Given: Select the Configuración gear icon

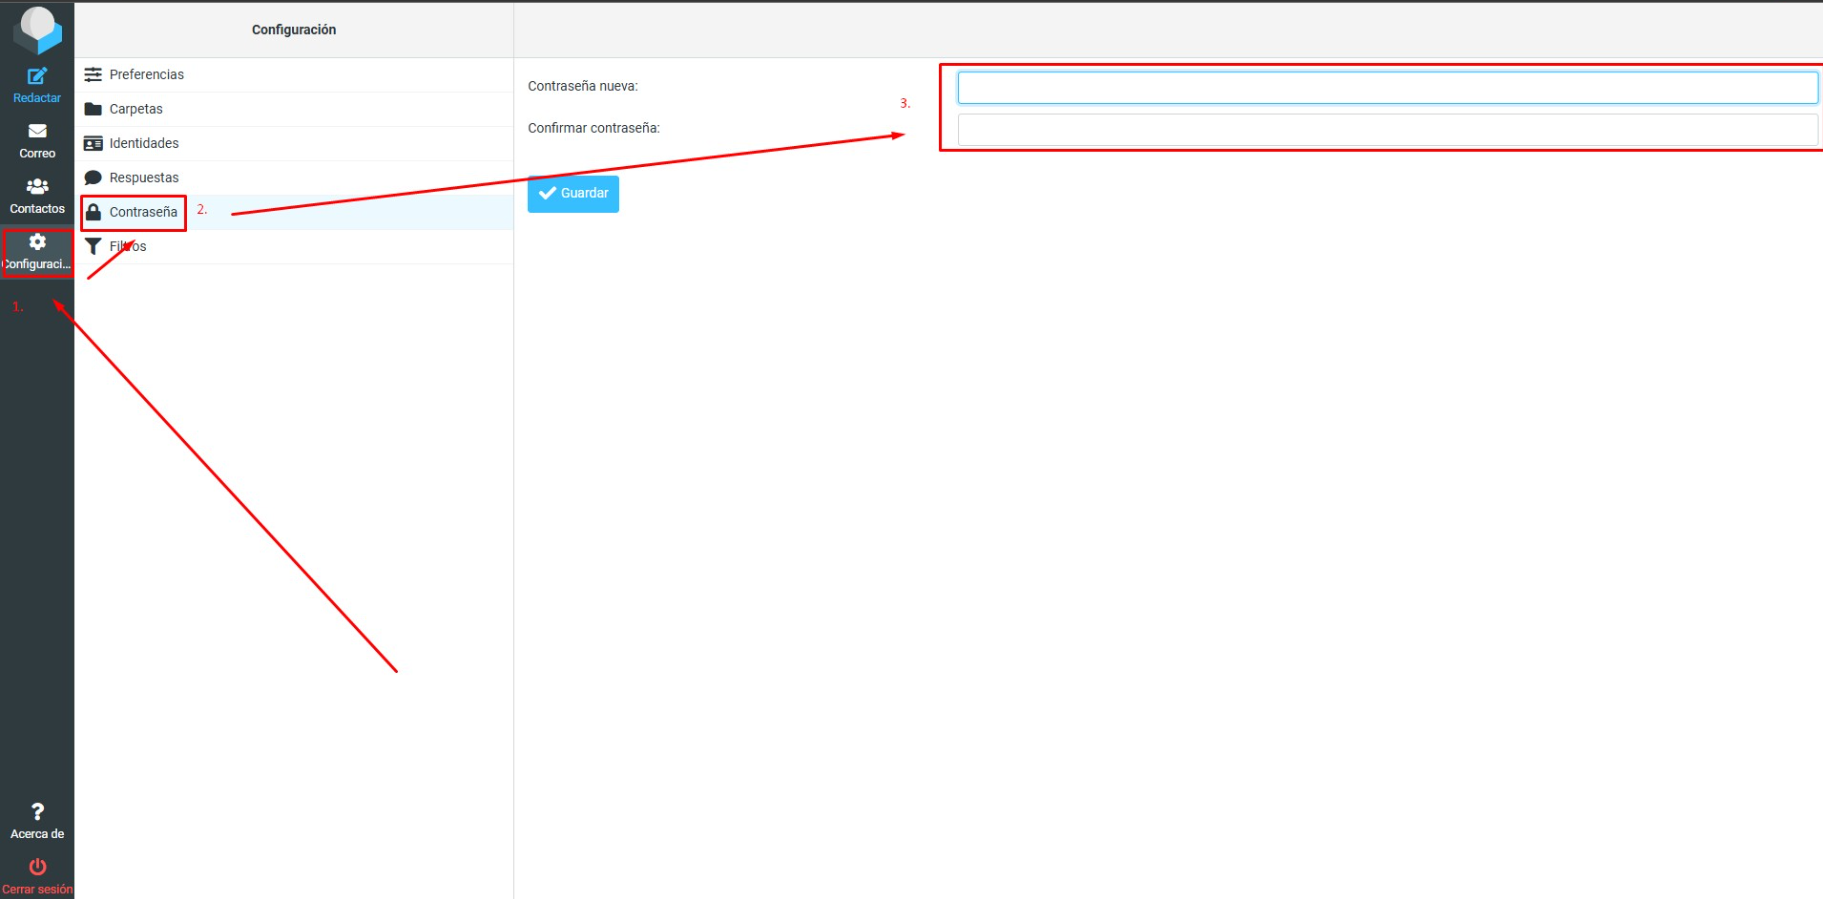Looking at the screenshot, I should pos(37,242).
